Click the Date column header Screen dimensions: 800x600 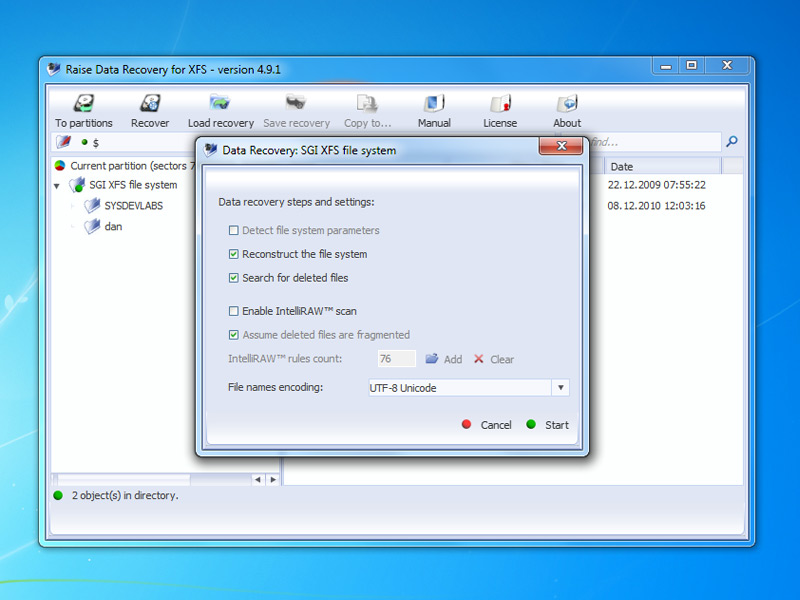tap(663, 166)
